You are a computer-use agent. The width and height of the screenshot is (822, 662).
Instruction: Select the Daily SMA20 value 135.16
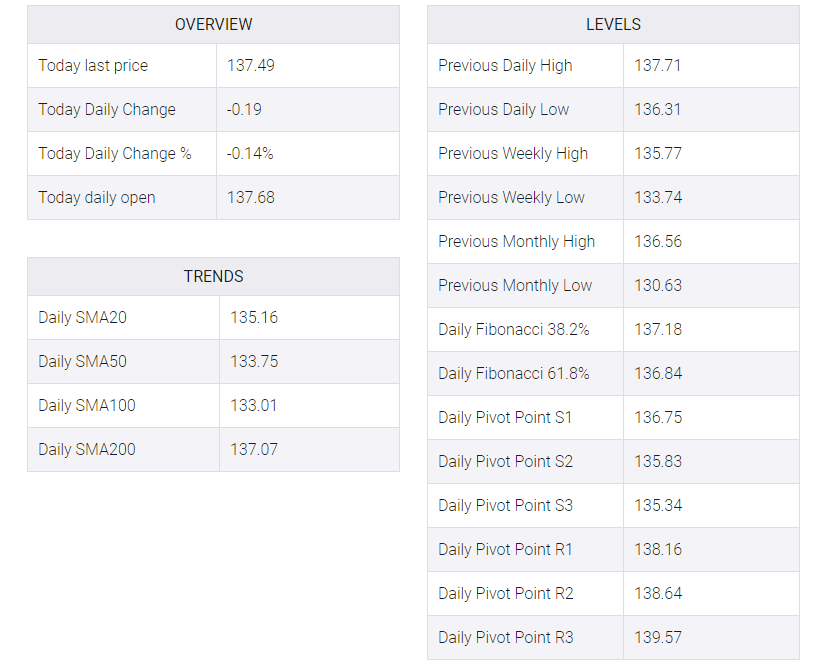[254, 317]
